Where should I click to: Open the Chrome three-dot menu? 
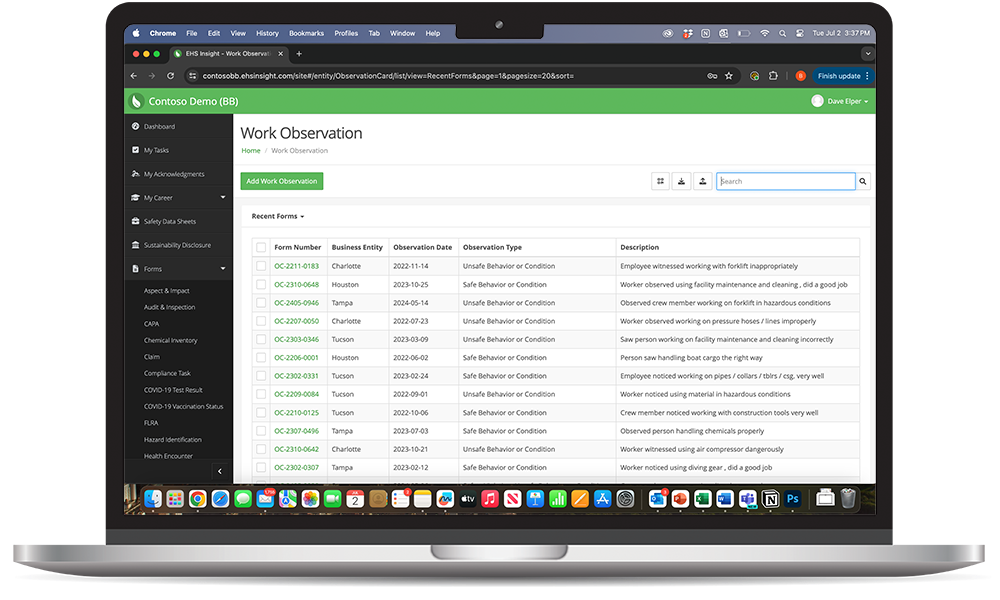click(x=867, y=76)
